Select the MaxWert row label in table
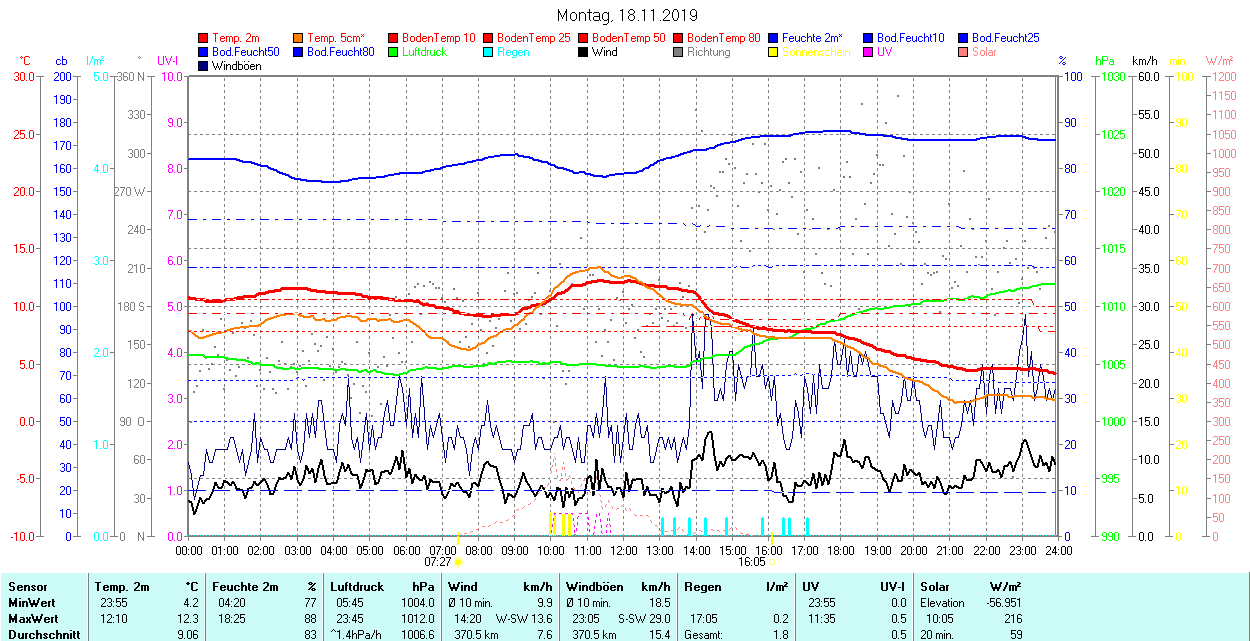 [31, 618]
